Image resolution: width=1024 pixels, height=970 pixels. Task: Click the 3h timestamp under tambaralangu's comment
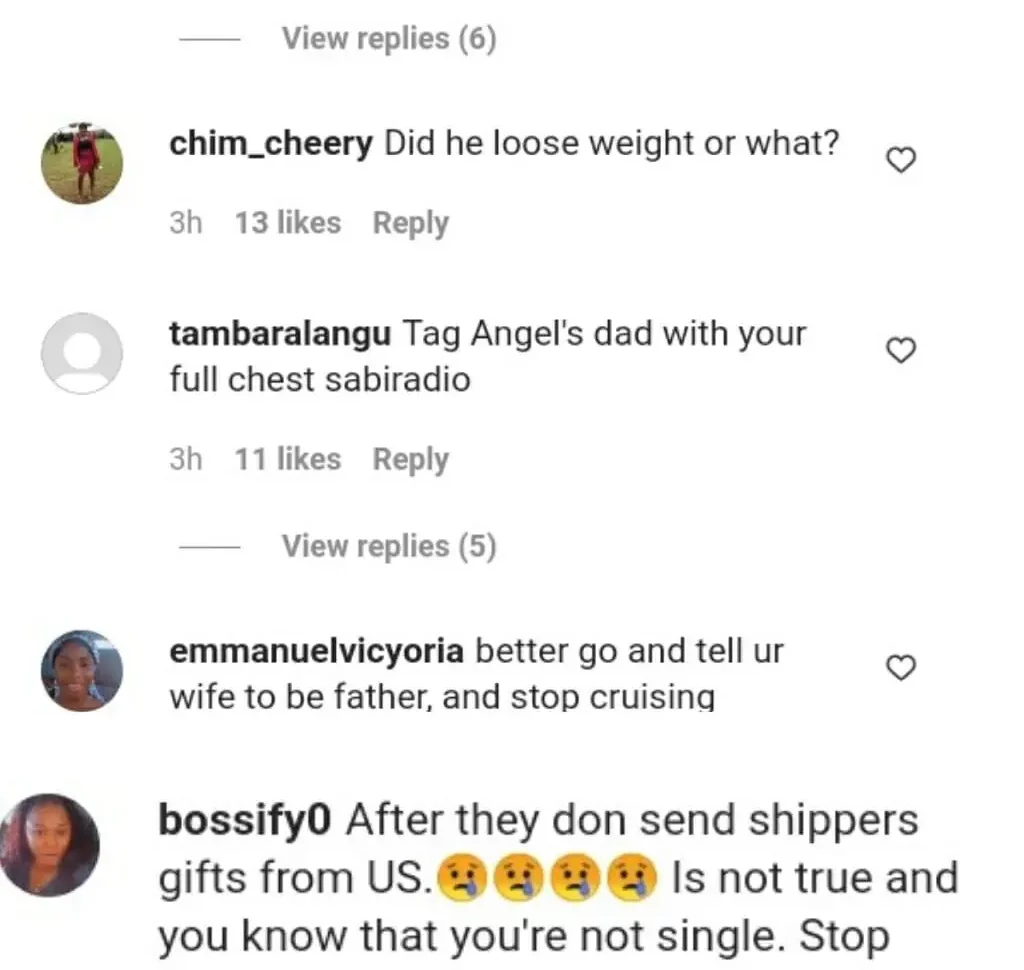pos(185,459)
